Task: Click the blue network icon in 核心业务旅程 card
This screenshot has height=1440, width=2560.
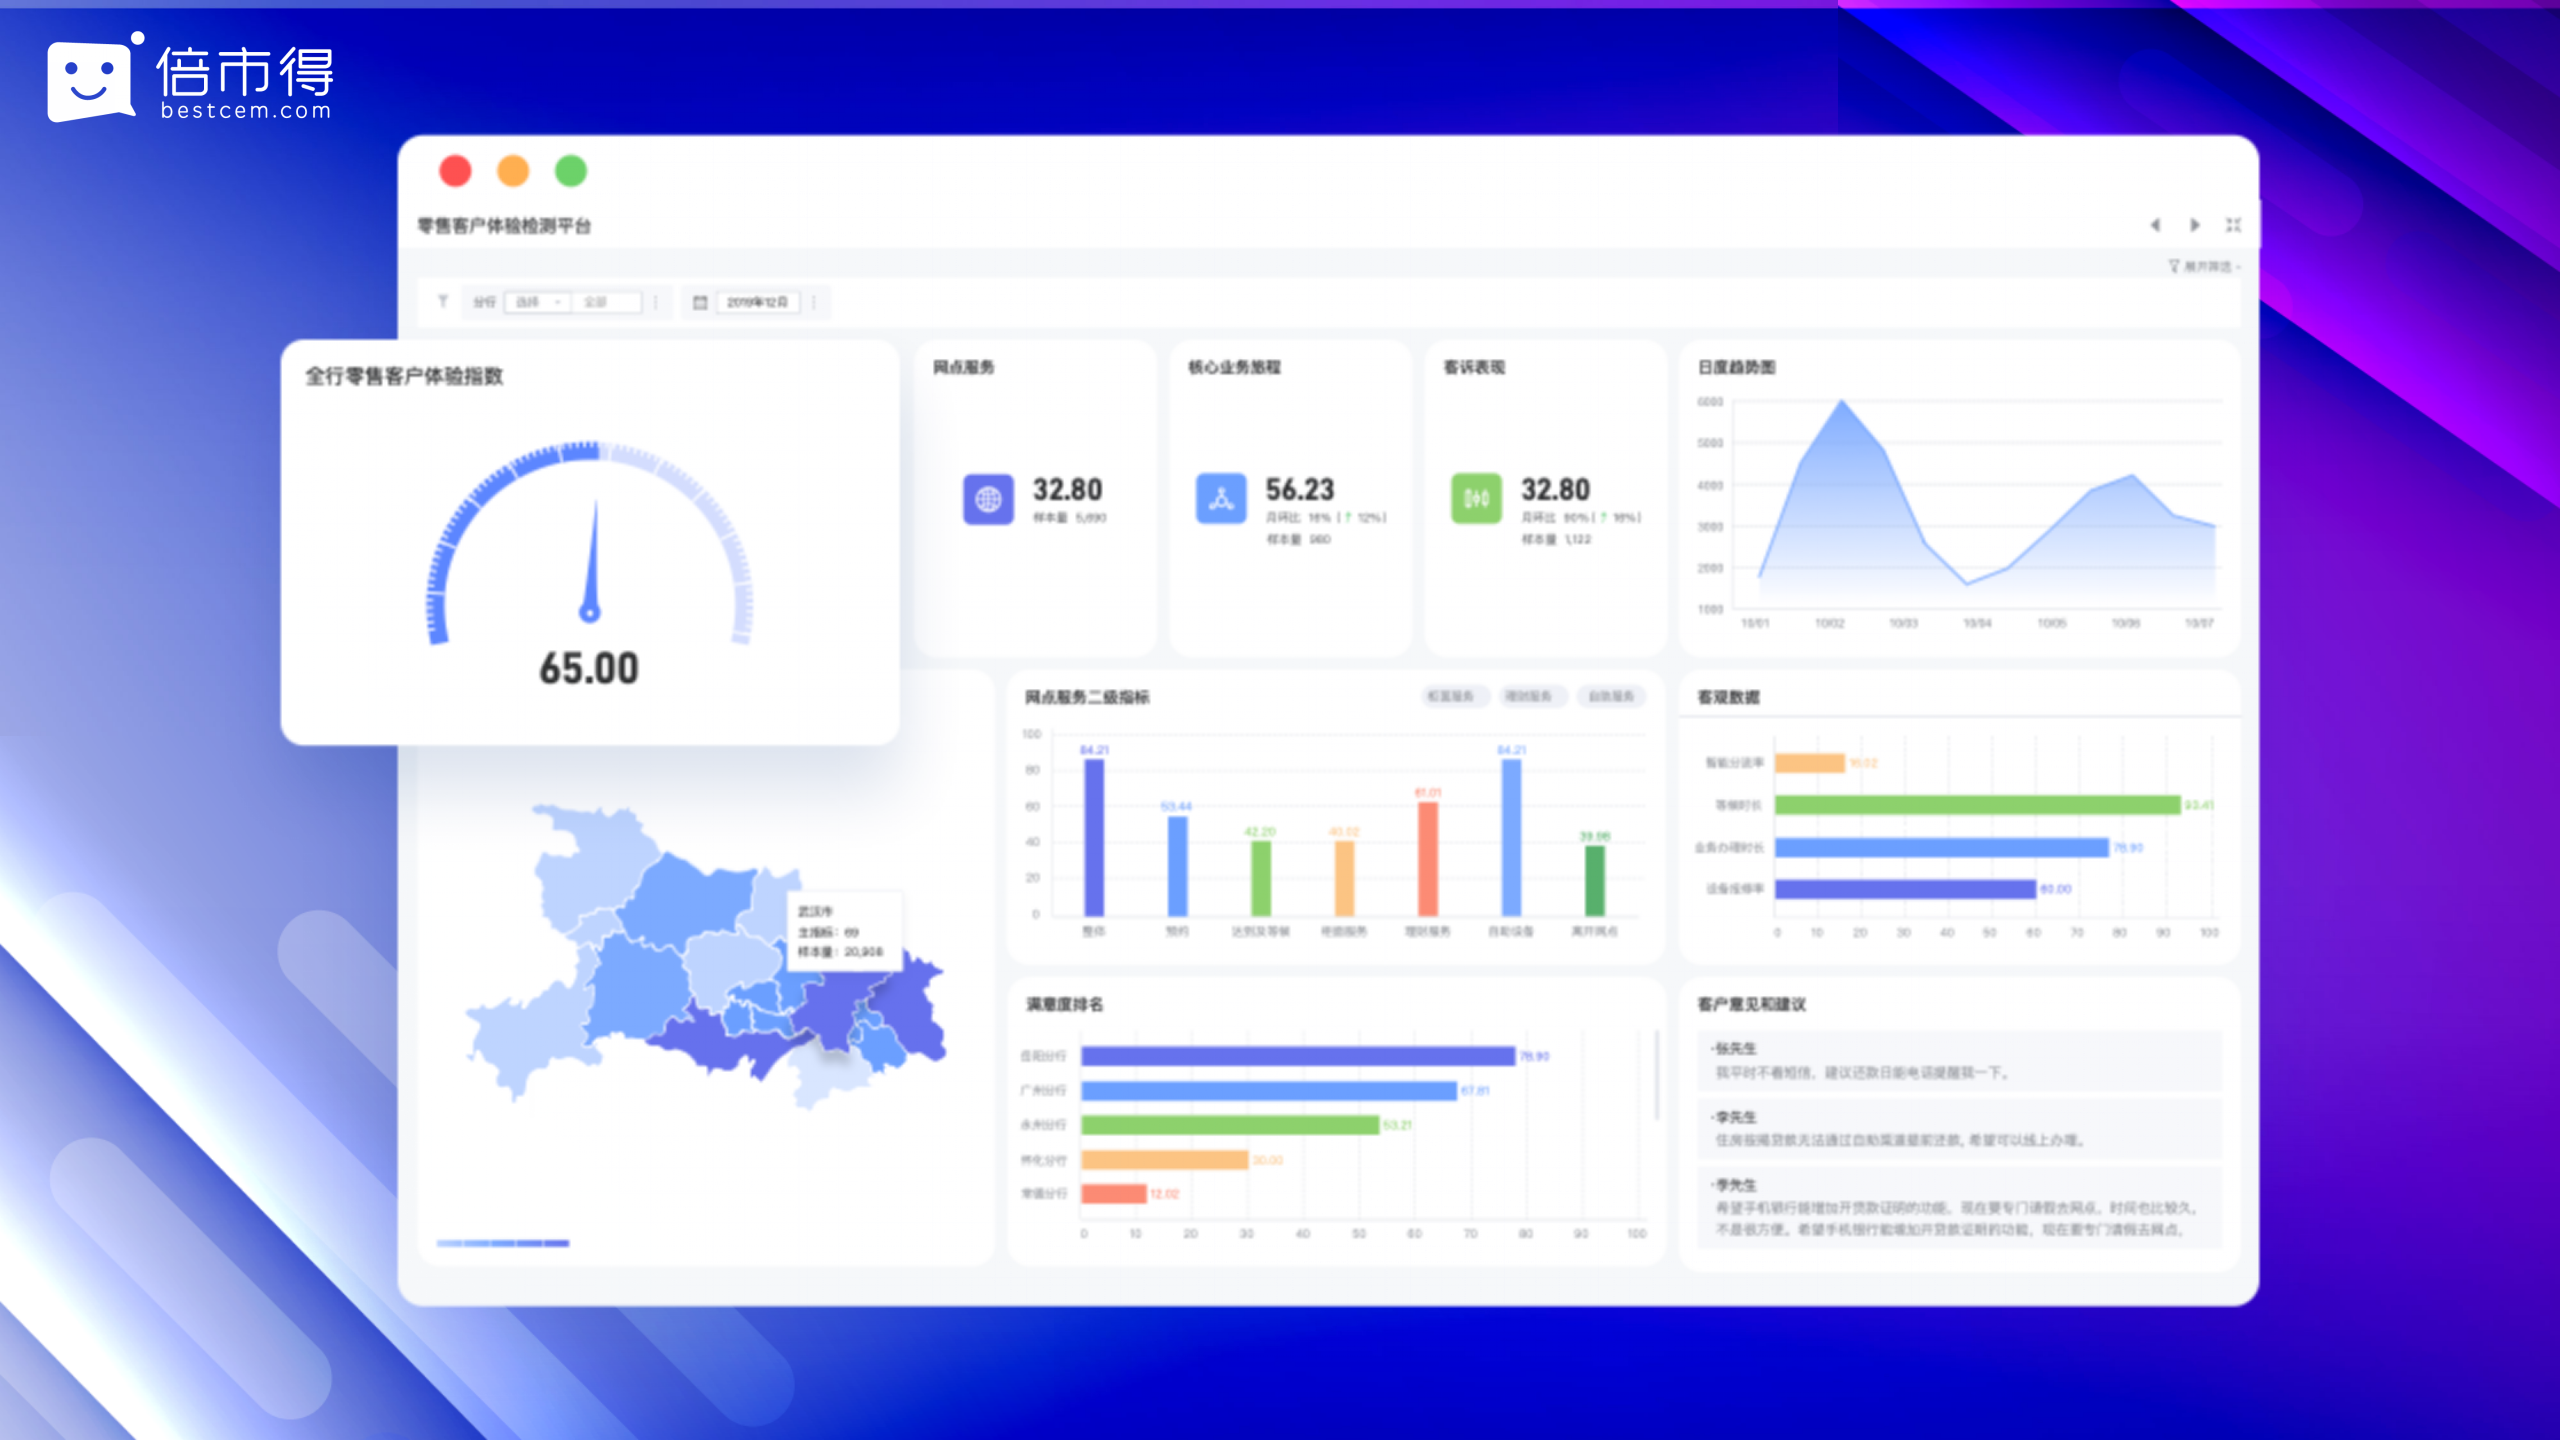Action: 1221,499
